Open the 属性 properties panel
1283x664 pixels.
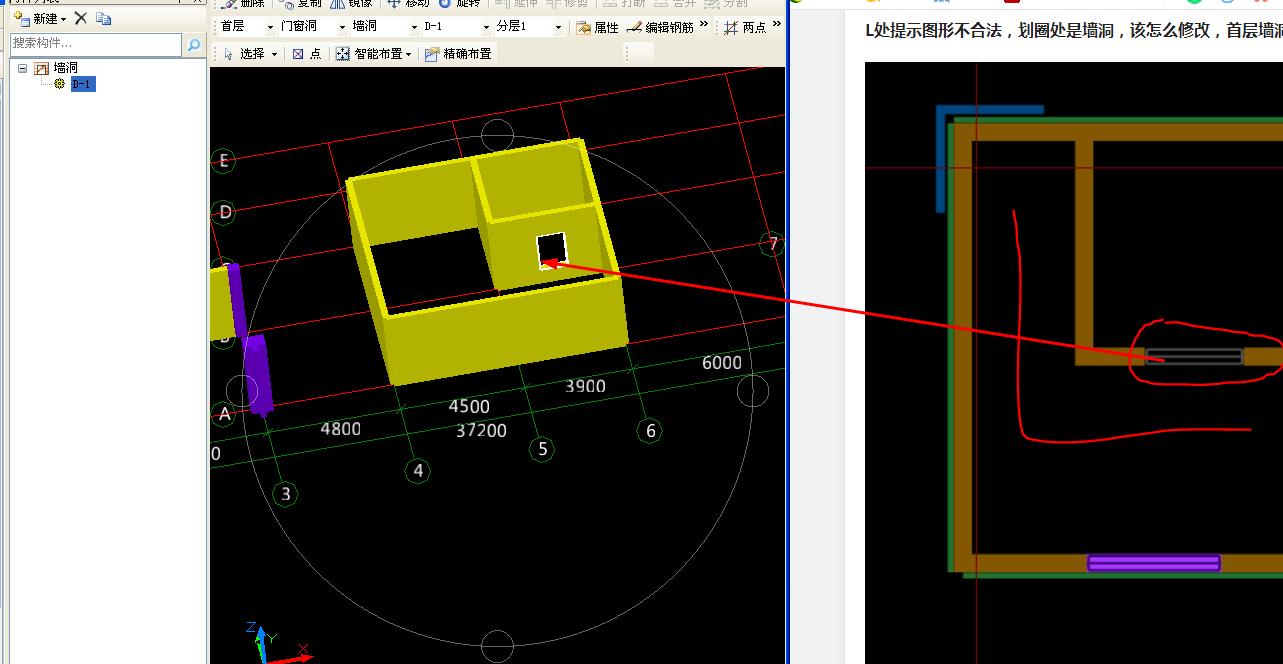pyautogui.click(x=597, y=28)
